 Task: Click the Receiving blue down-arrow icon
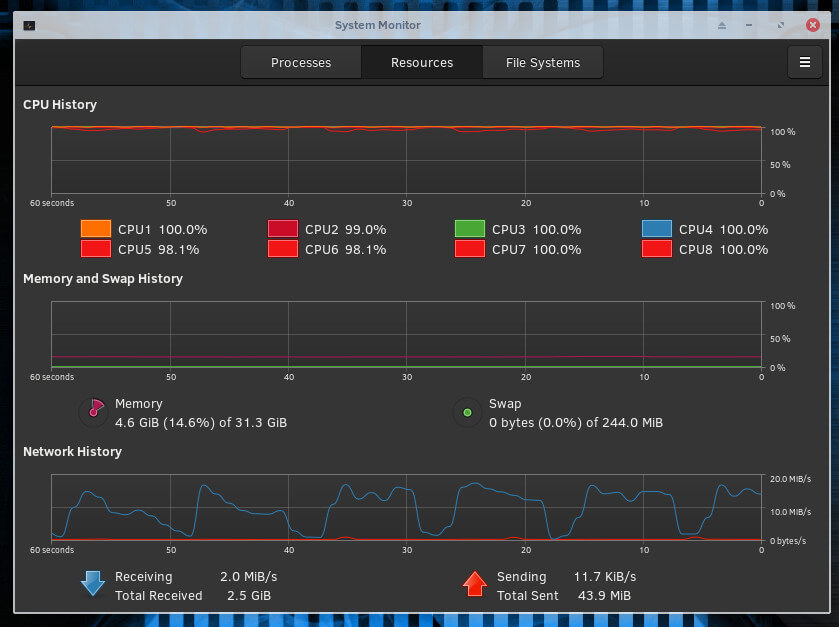pos(93,584)
